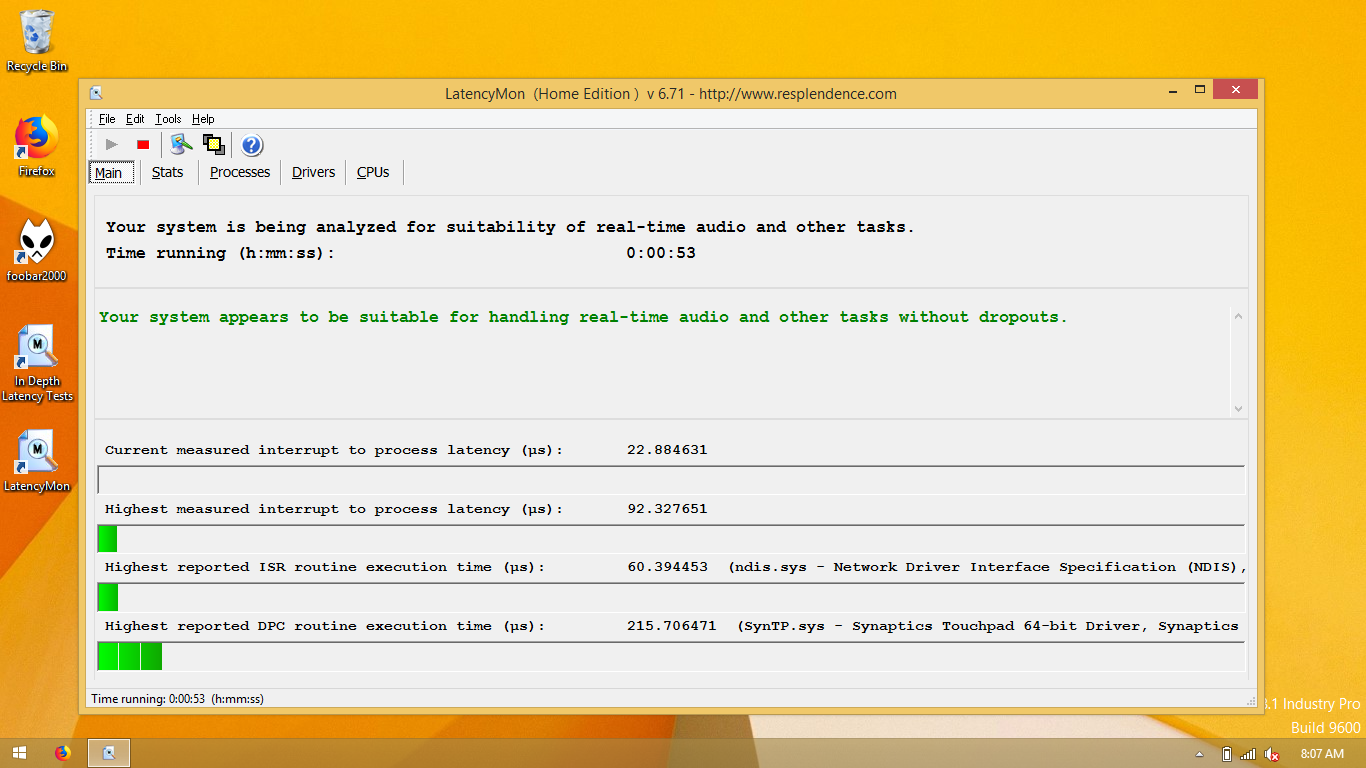Open the File menu
The image size is (1366, 768).
[x=107, y=119]
